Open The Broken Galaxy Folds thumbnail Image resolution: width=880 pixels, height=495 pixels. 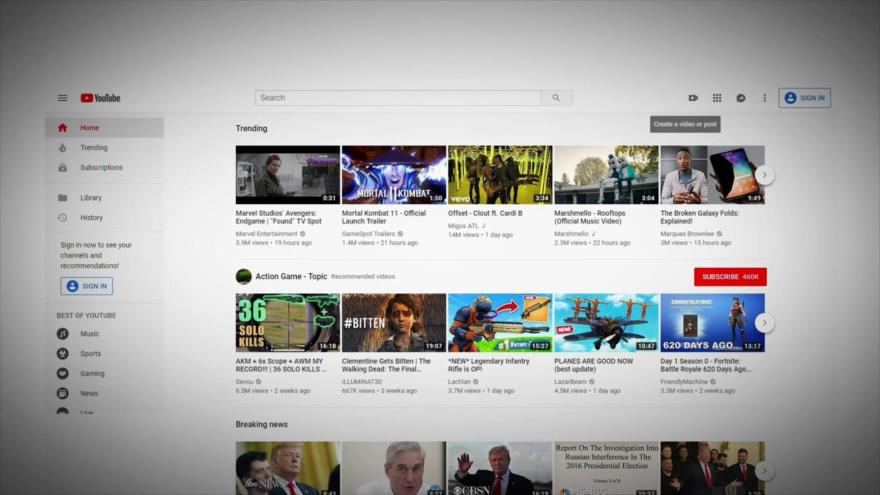(x=713, y=175)
